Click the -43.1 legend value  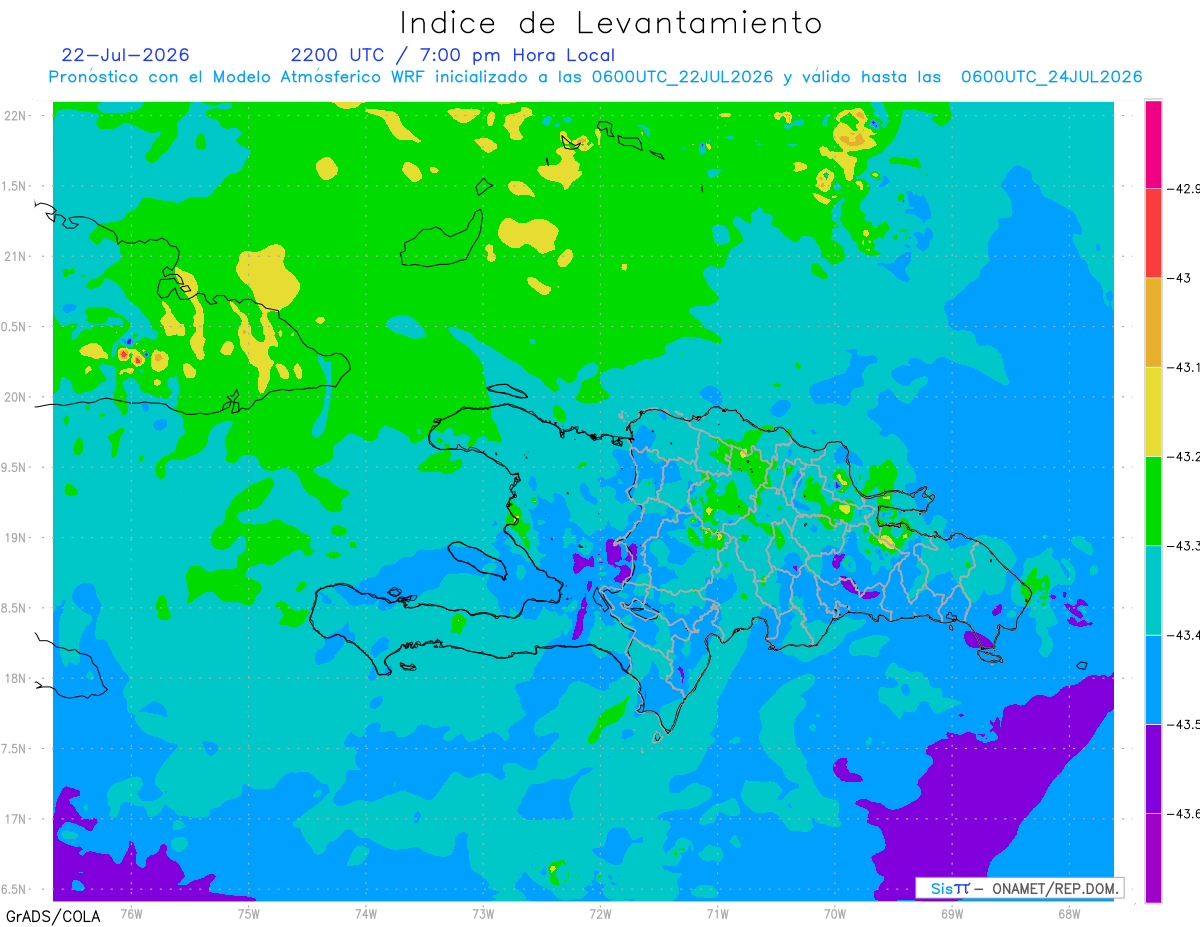click(1183, 367)
